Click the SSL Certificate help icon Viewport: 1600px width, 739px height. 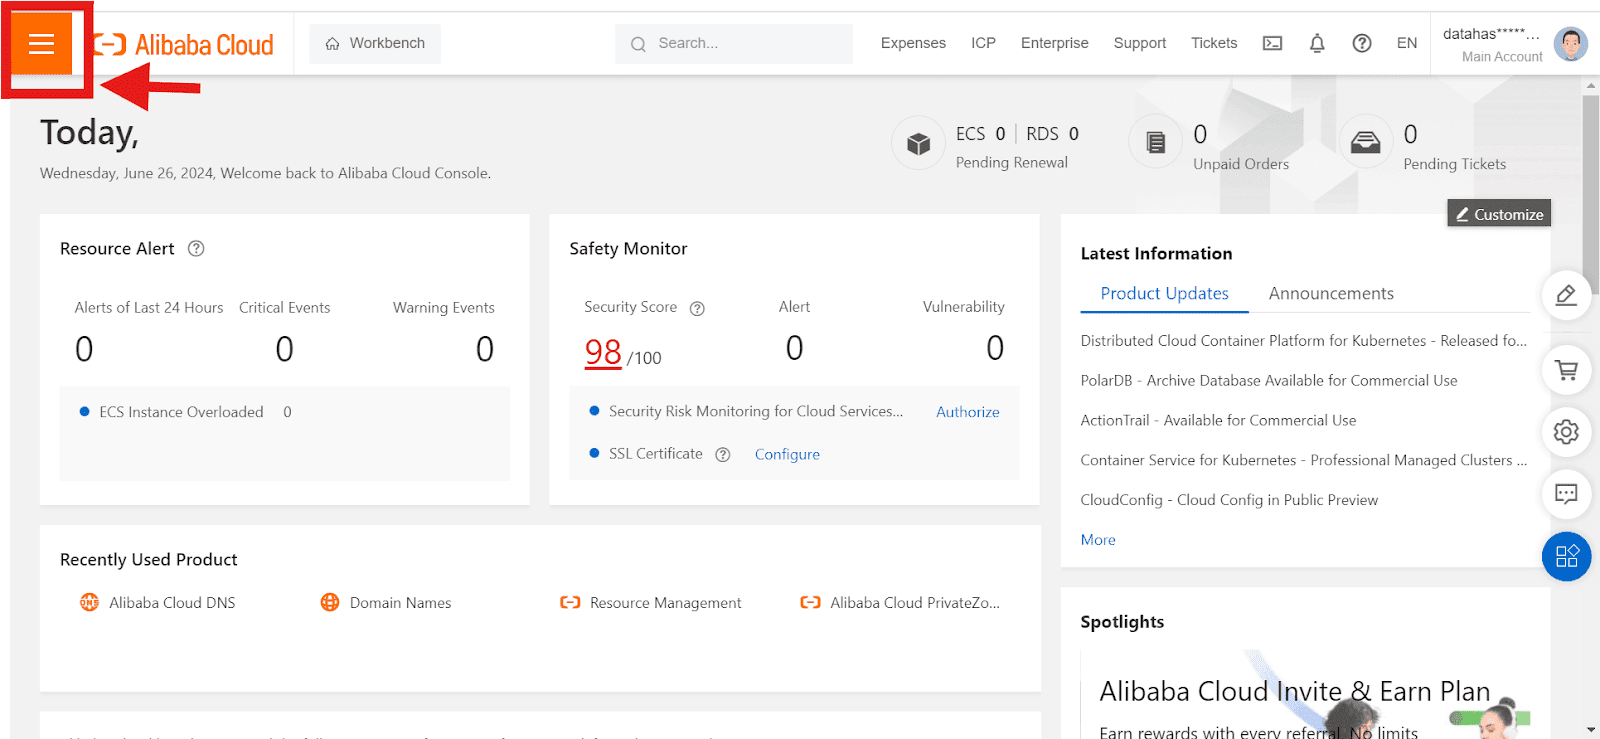coord(722,455)
